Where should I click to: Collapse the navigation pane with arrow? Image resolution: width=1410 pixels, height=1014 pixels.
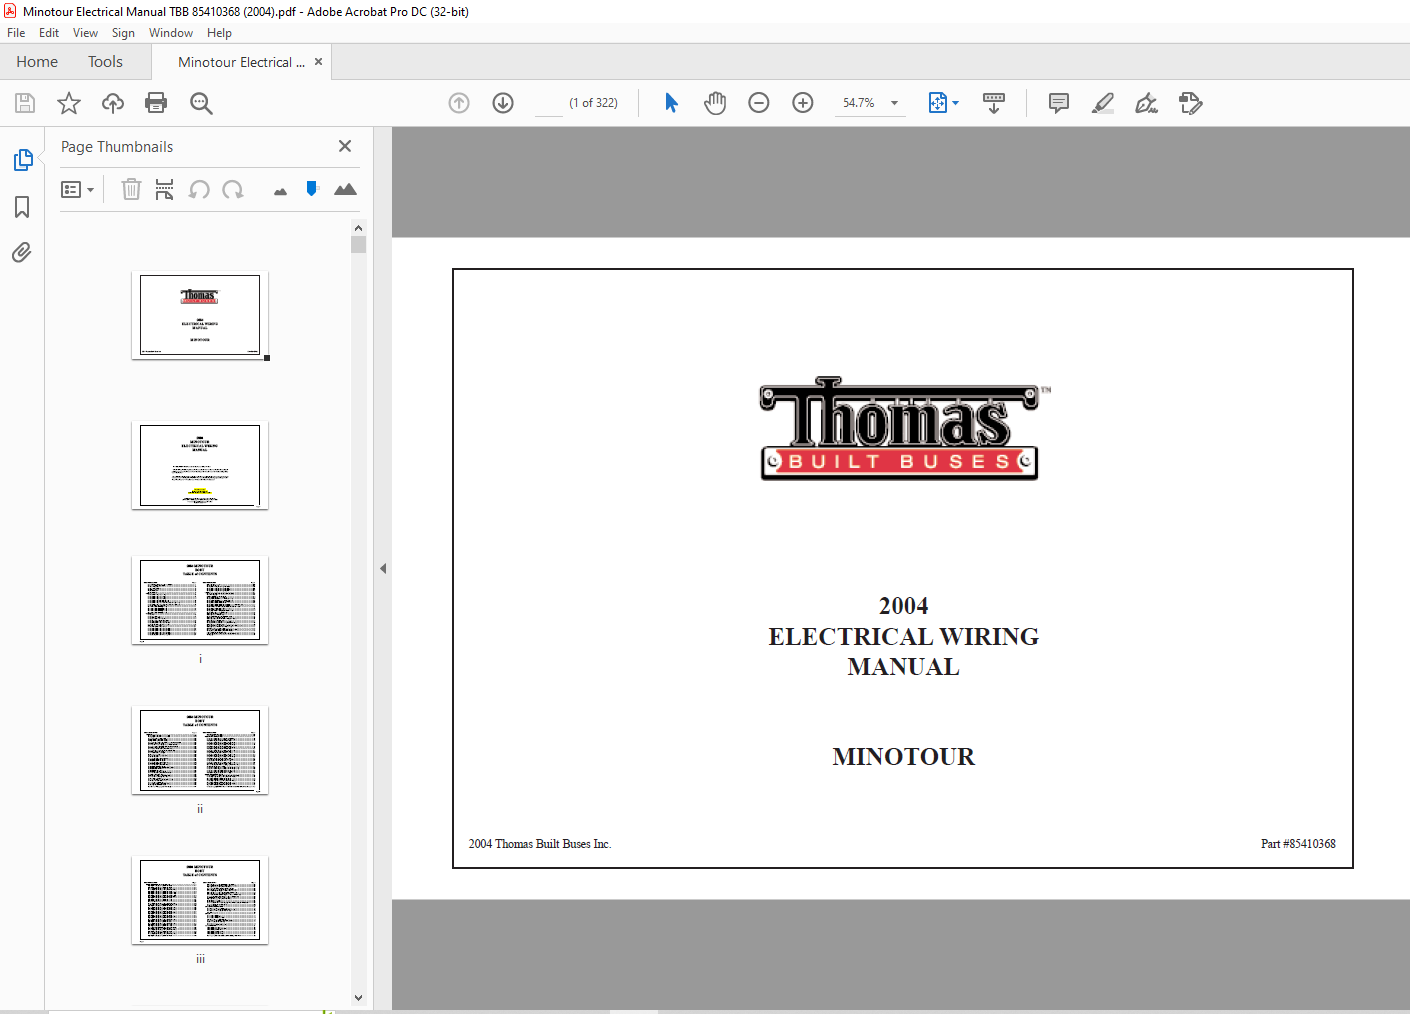click(383, 568)
